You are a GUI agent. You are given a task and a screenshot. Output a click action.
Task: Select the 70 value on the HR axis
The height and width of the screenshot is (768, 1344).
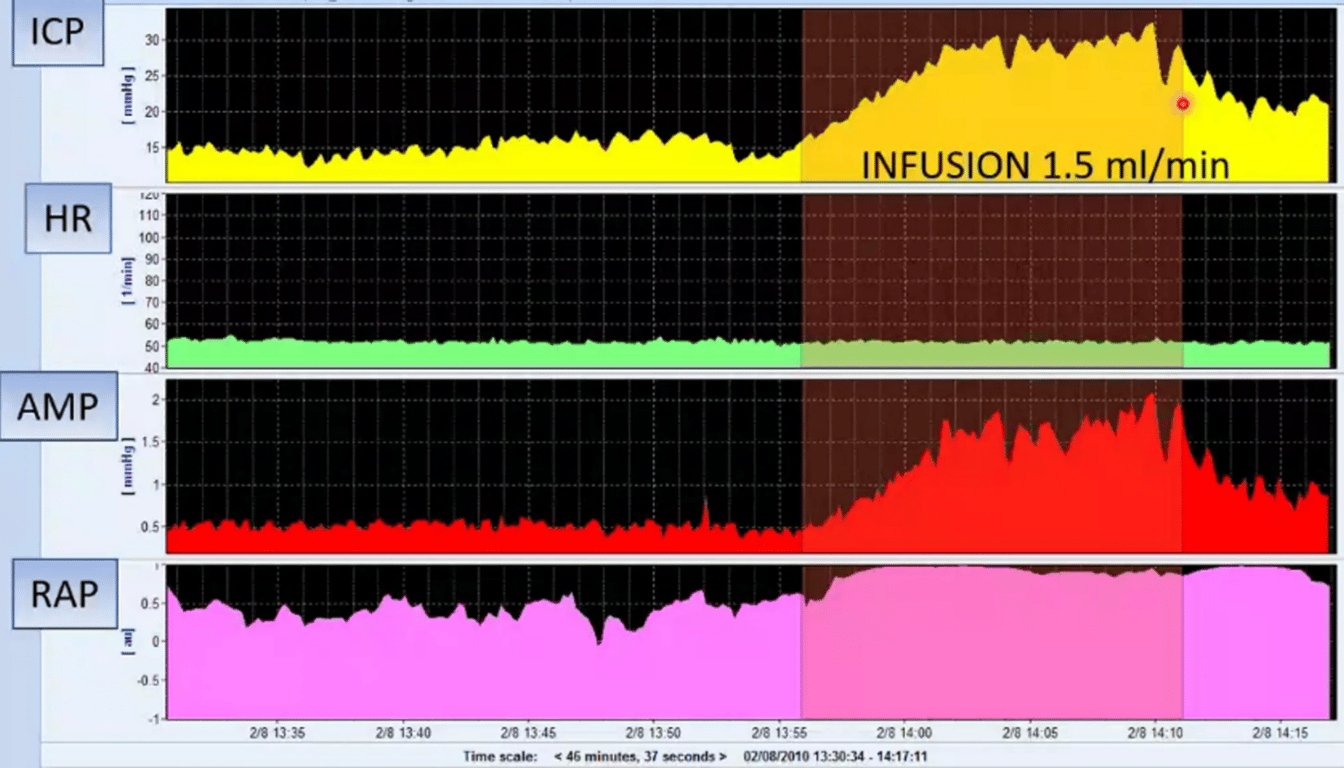click(153, 302)
